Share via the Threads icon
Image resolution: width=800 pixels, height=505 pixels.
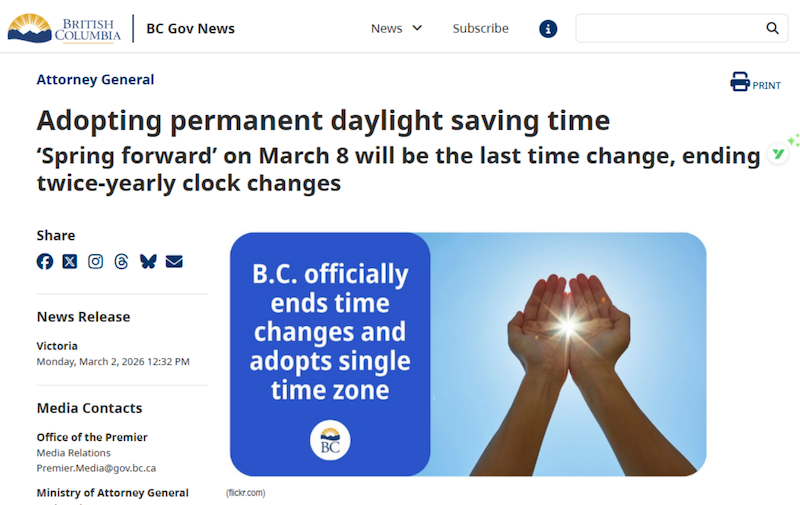pyautogui.click(x=122, y=261)
